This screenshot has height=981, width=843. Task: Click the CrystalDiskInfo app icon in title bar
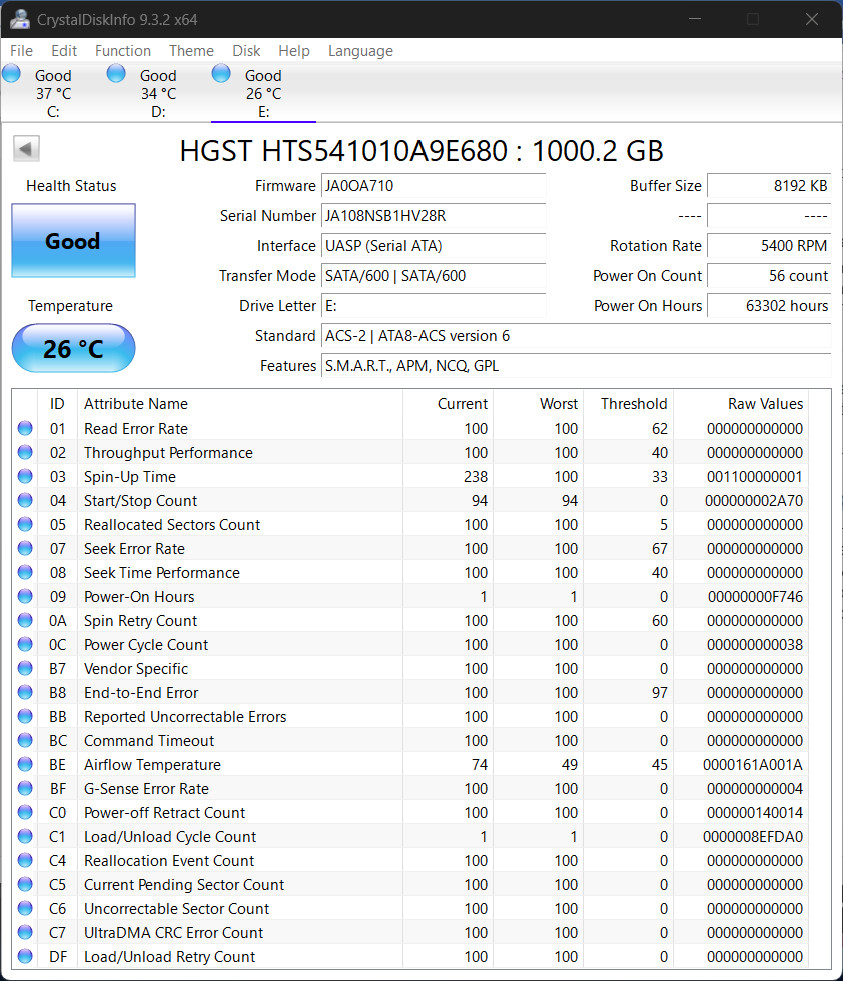coord(19,19)
